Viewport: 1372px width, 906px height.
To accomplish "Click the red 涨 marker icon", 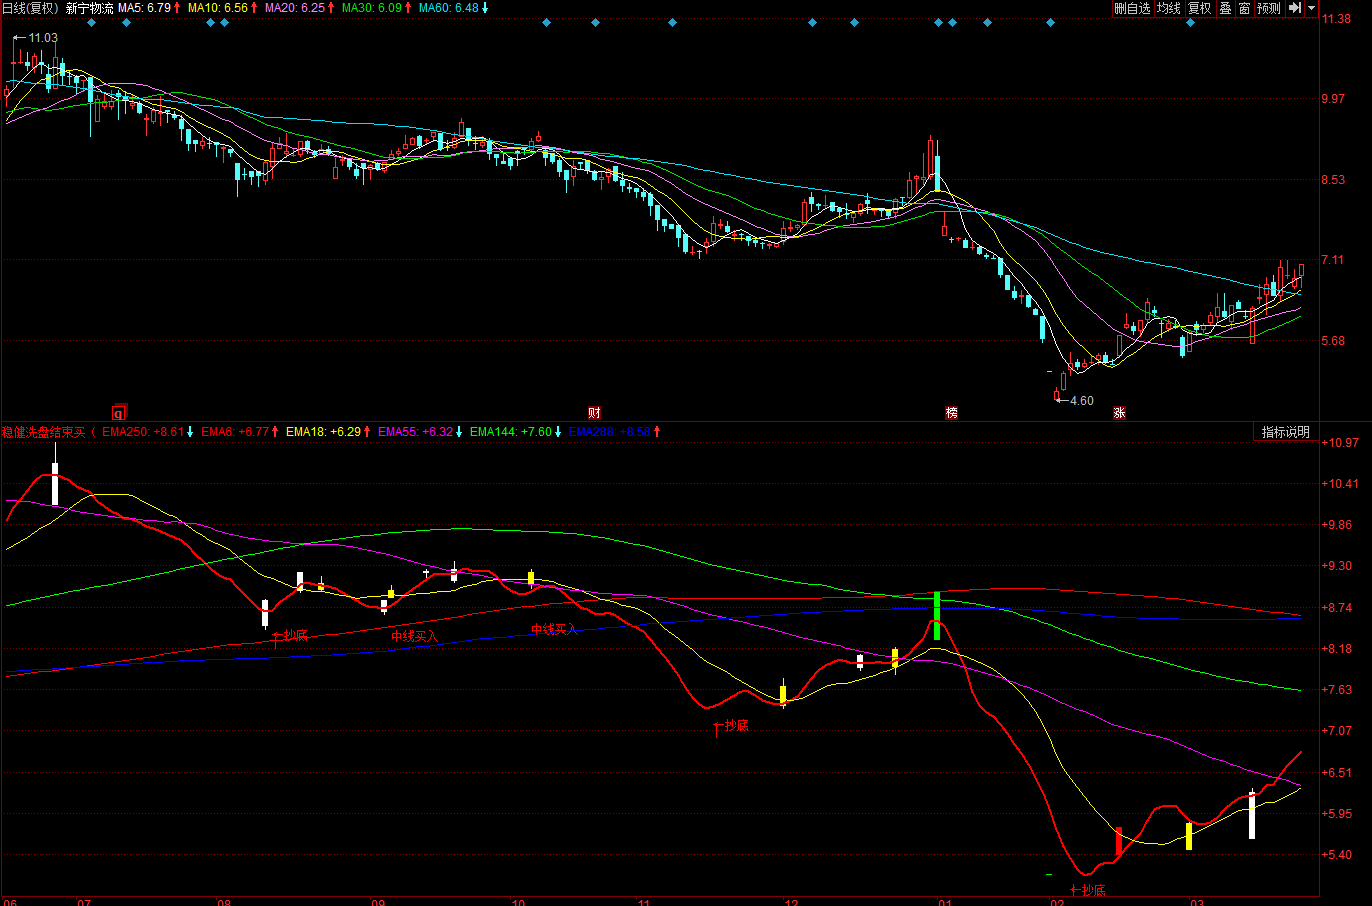I will (1119, 413).
